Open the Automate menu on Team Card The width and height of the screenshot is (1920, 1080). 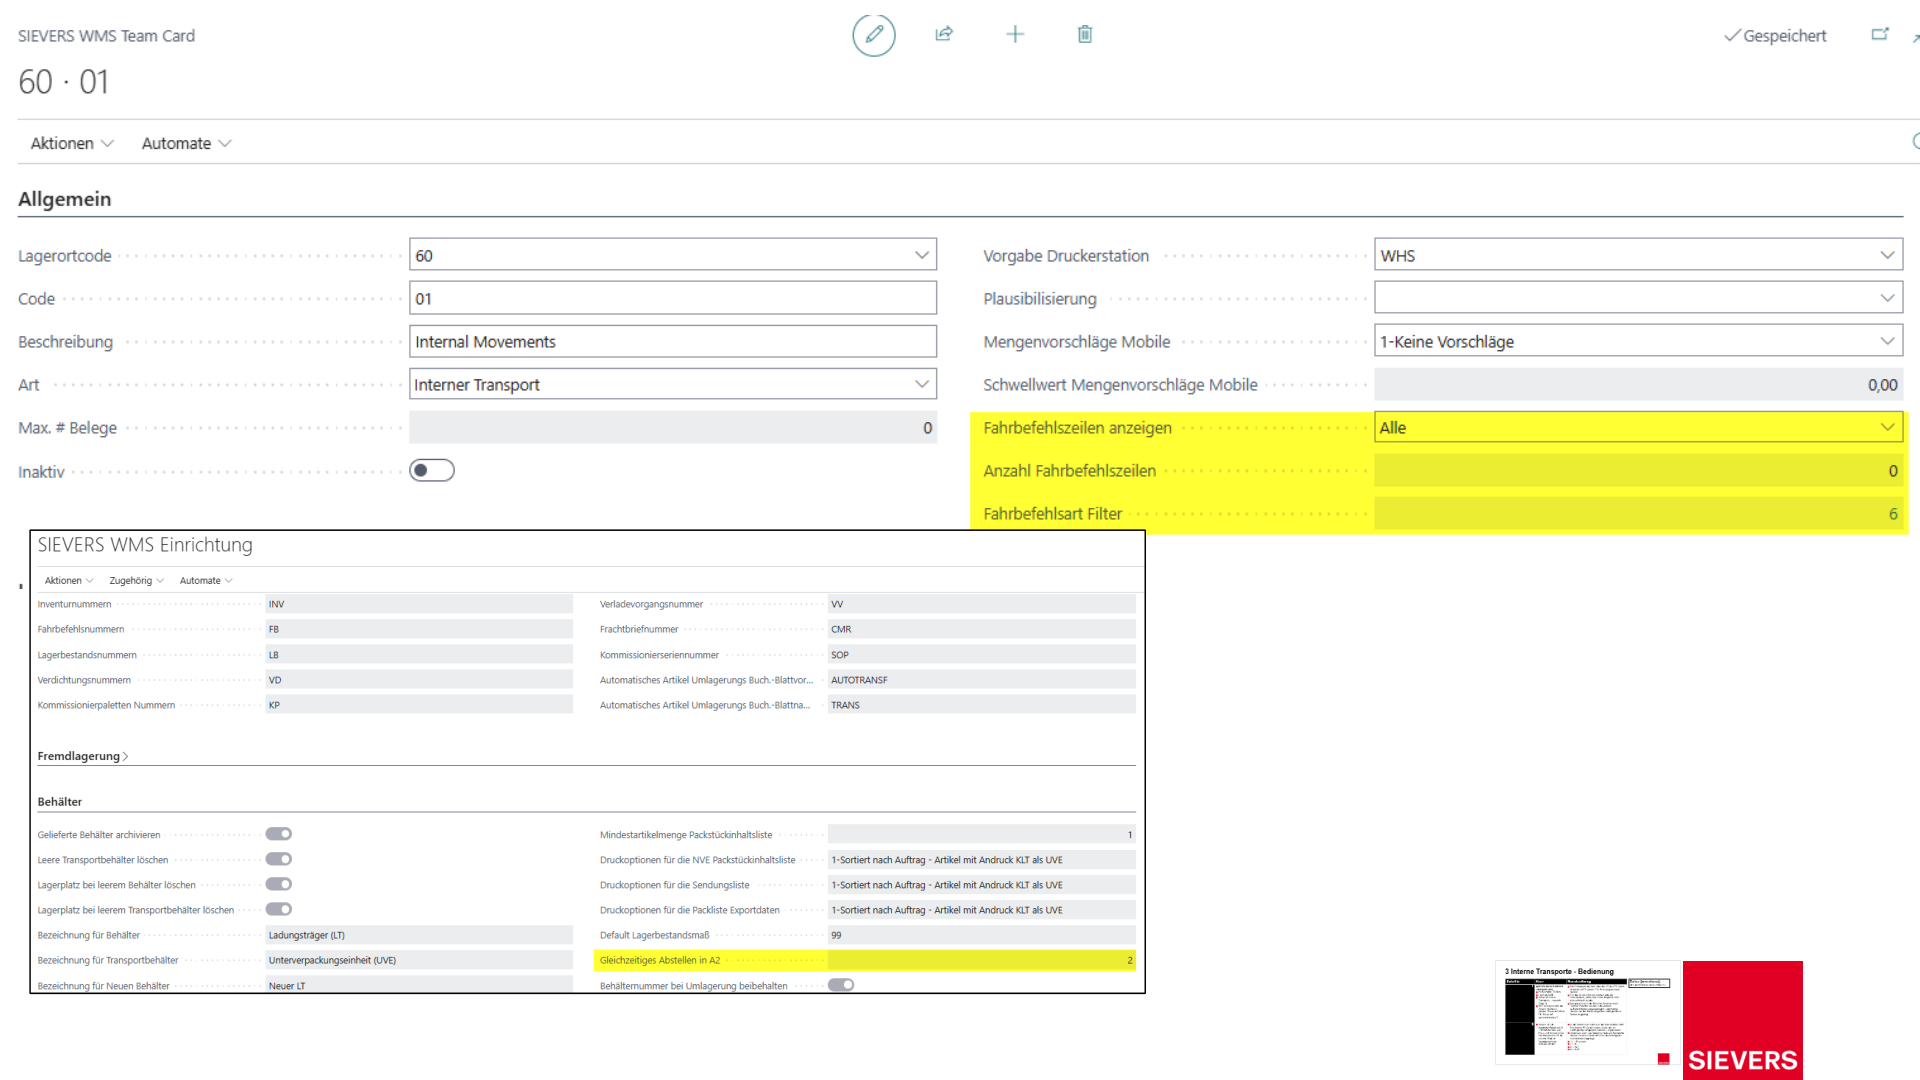pos(186,143)
